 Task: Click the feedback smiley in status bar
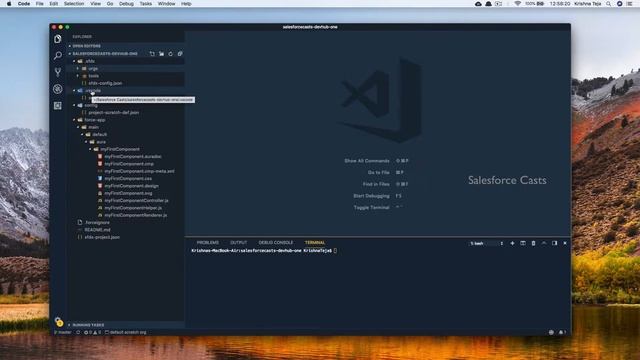[551, 332]
